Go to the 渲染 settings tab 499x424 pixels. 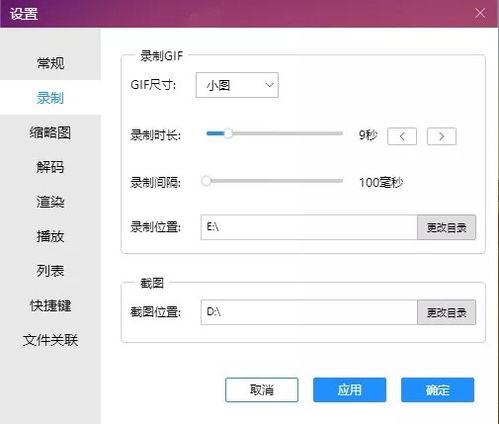[50, 202]
